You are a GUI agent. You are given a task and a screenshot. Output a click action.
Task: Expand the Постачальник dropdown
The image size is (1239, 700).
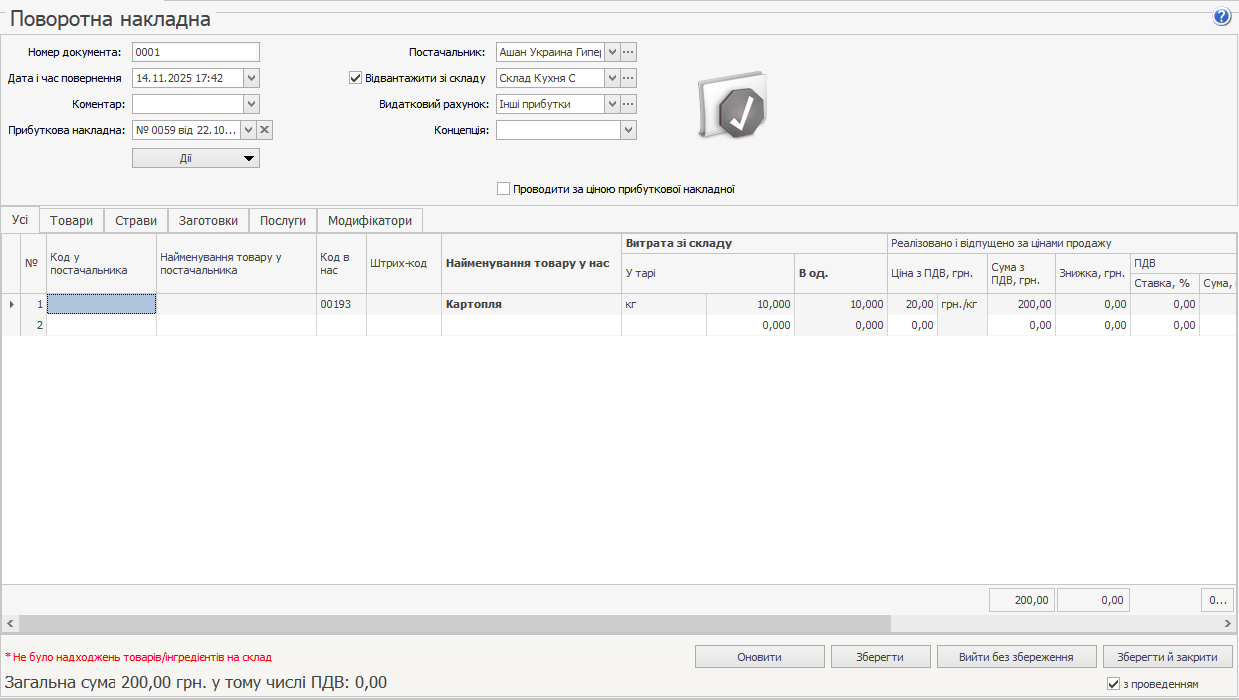tap(612, 52)
